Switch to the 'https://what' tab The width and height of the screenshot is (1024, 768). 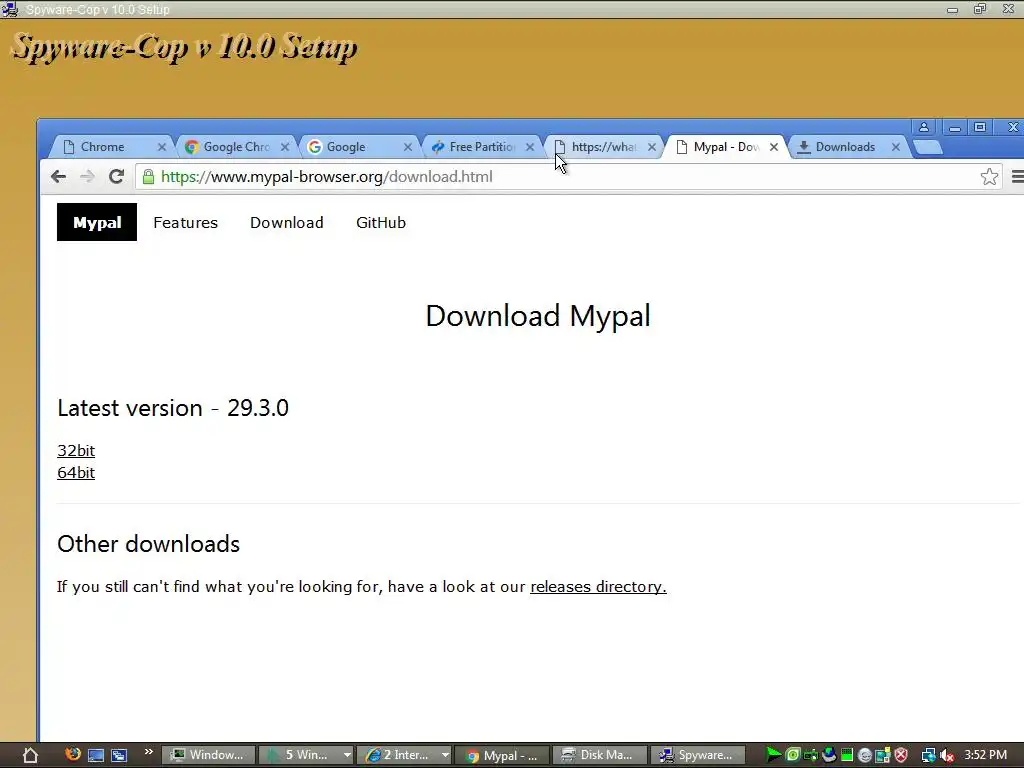(603, 147)
